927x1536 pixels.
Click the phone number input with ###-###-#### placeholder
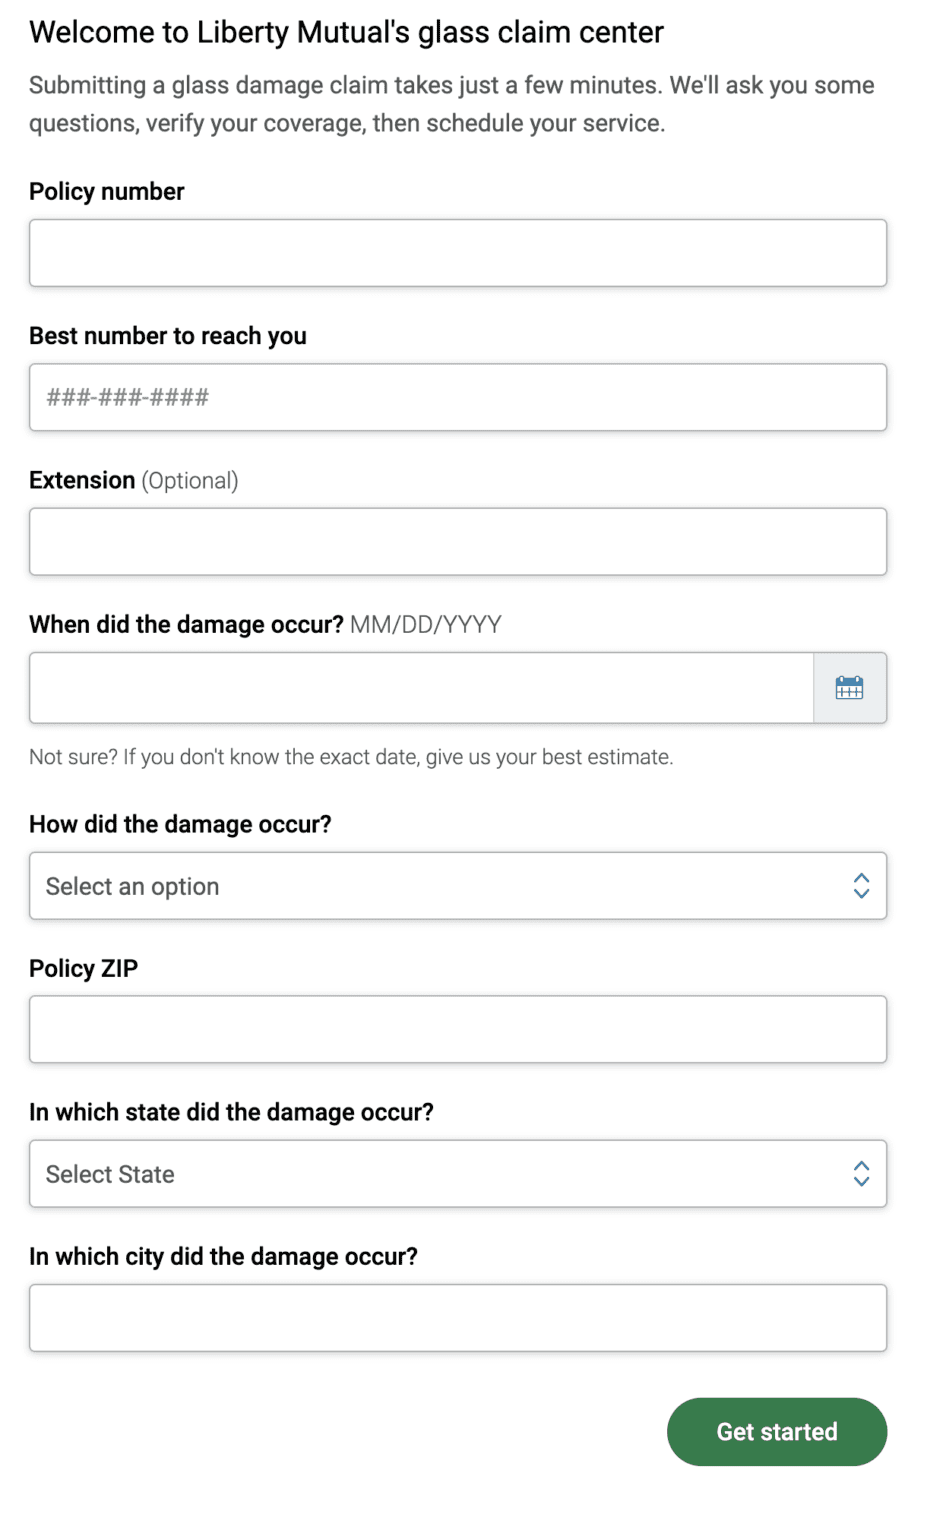tap(457, 398)
